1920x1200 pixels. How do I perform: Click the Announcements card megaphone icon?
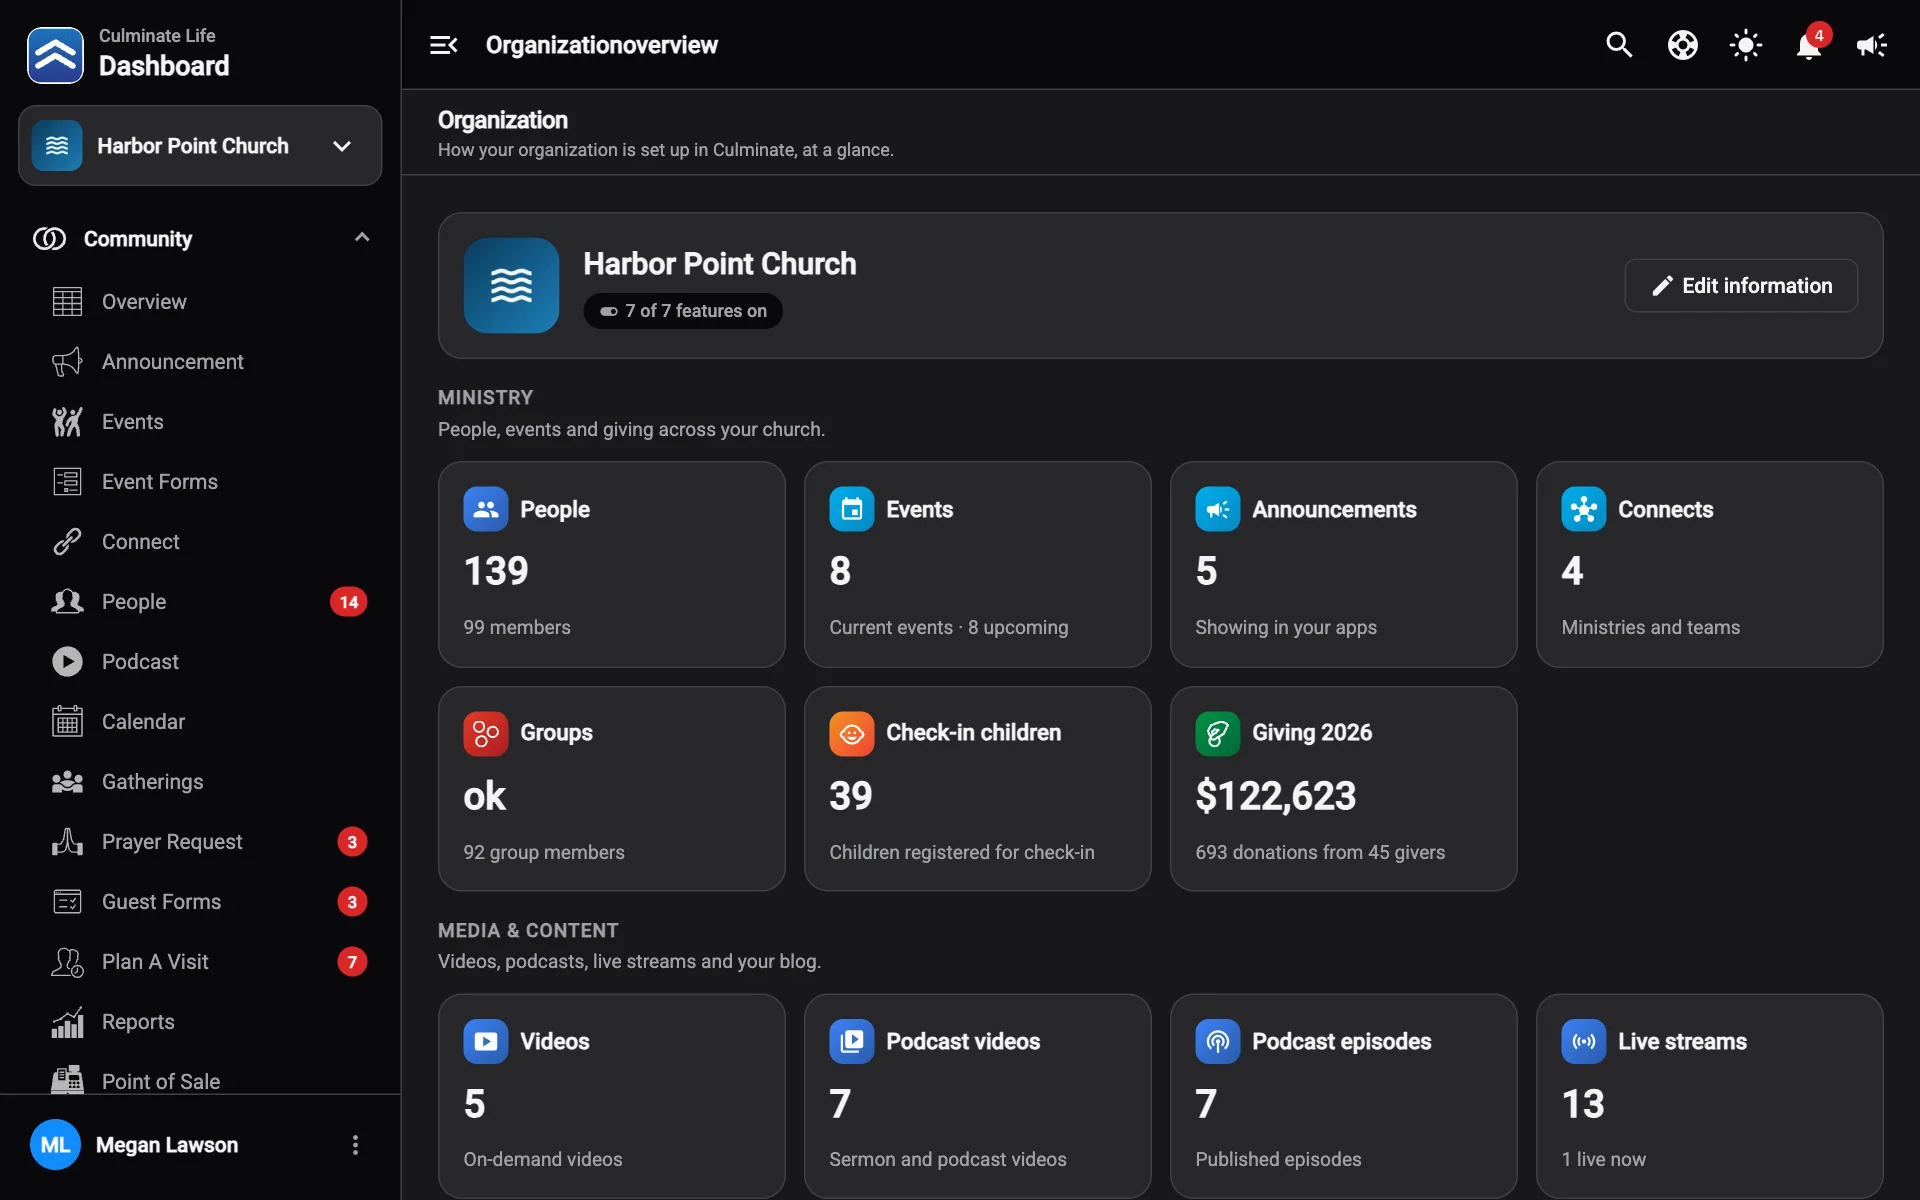point(1217,509)
